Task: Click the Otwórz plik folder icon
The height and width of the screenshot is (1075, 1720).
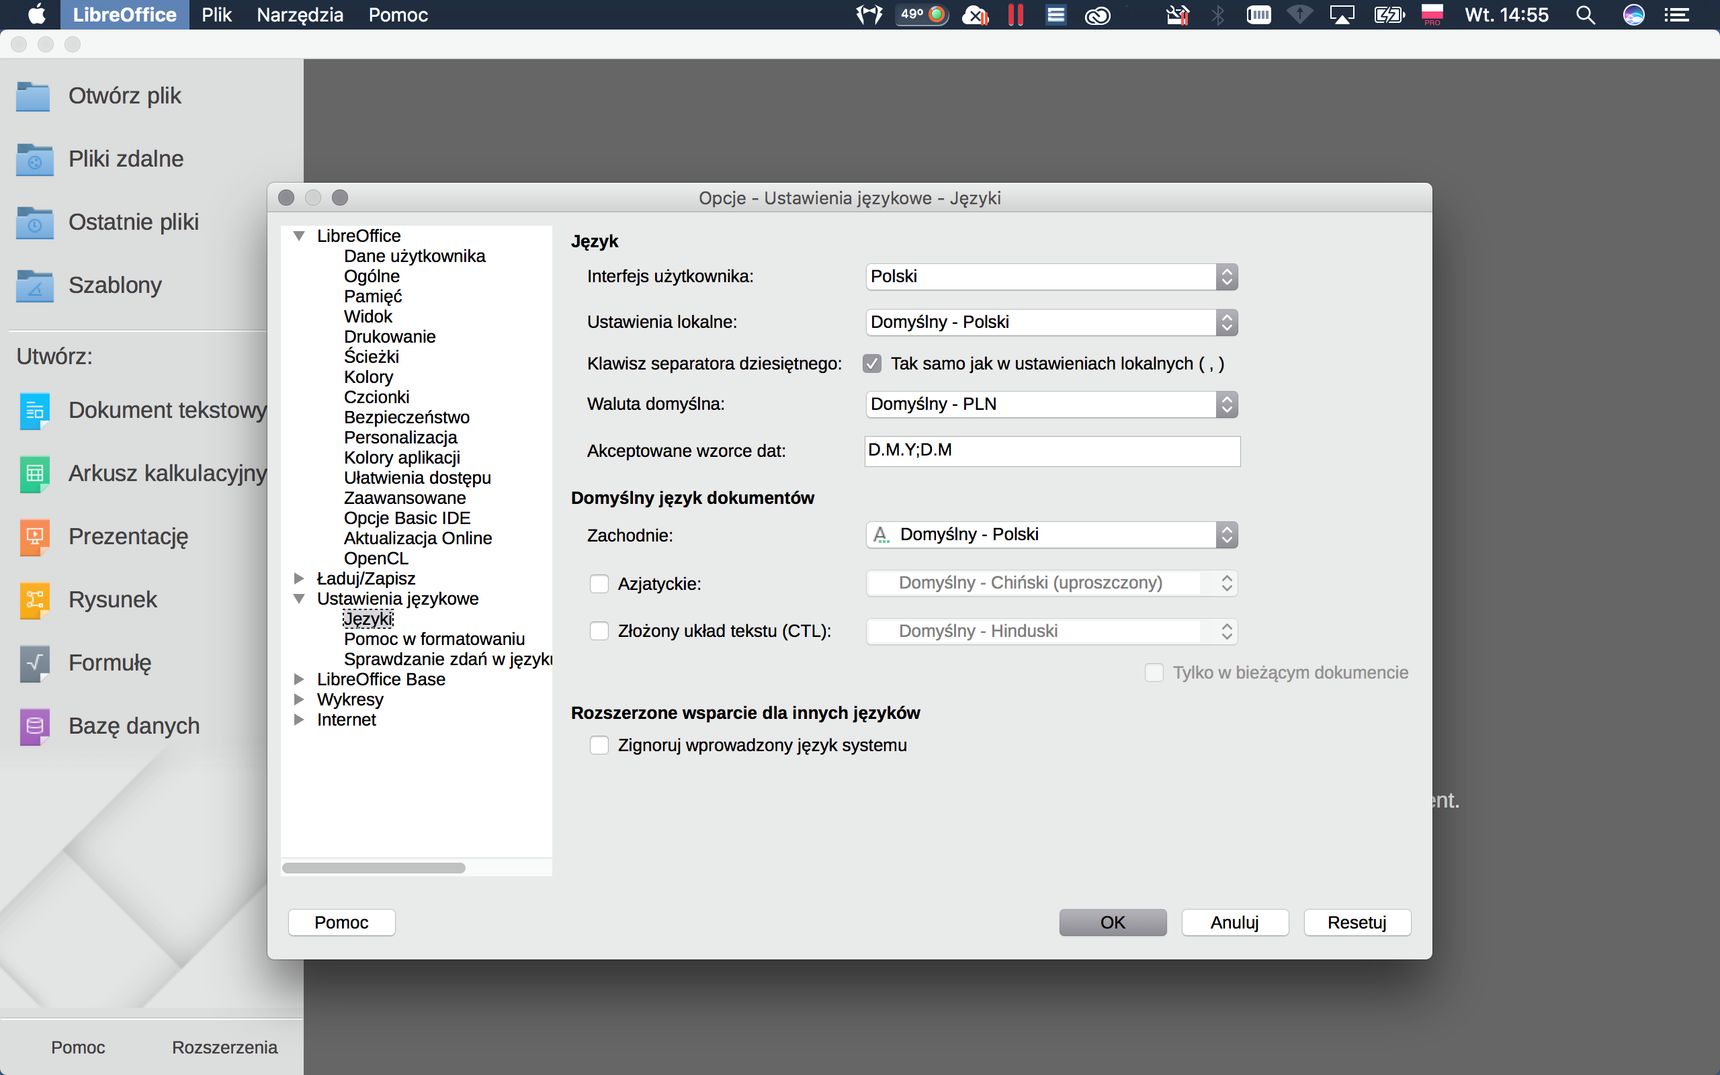Action: tap(33, 96)
